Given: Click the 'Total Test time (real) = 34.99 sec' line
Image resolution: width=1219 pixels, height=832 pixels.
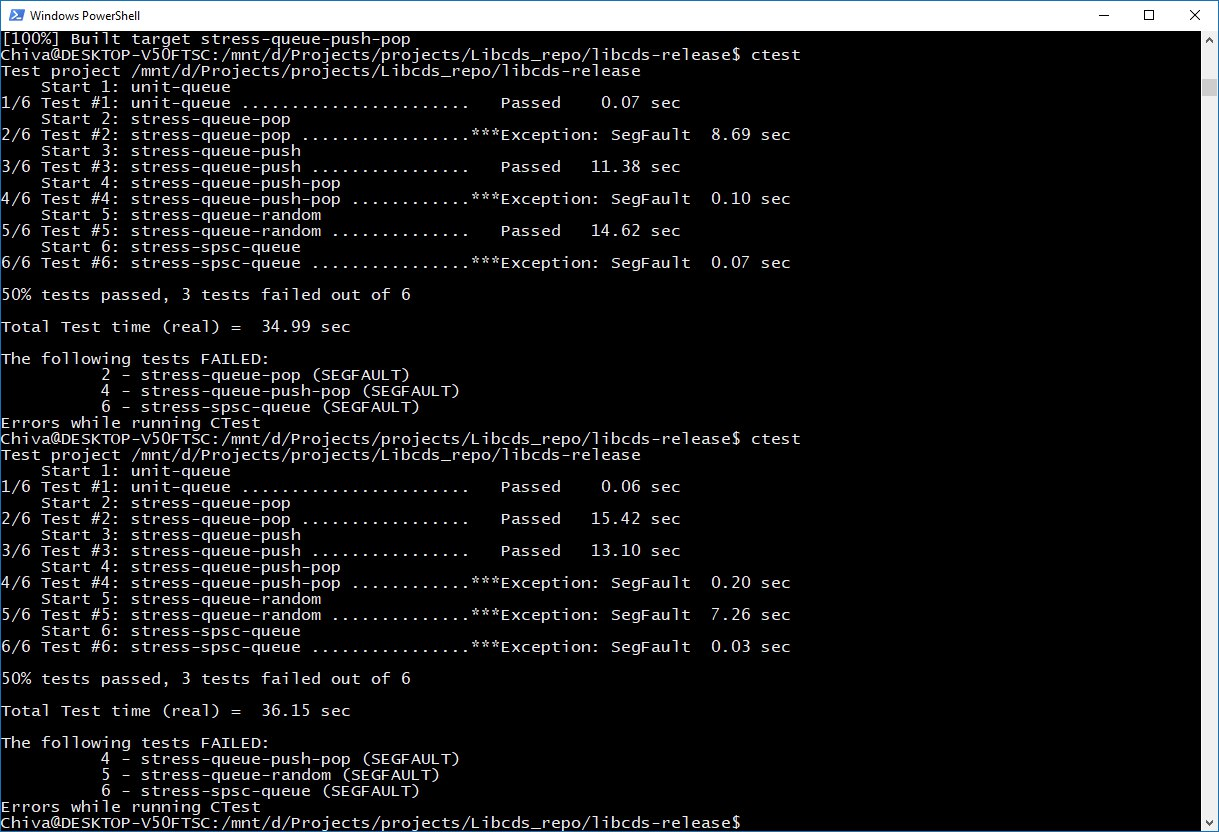Looking at the screenshot, I should pos(176,327).
